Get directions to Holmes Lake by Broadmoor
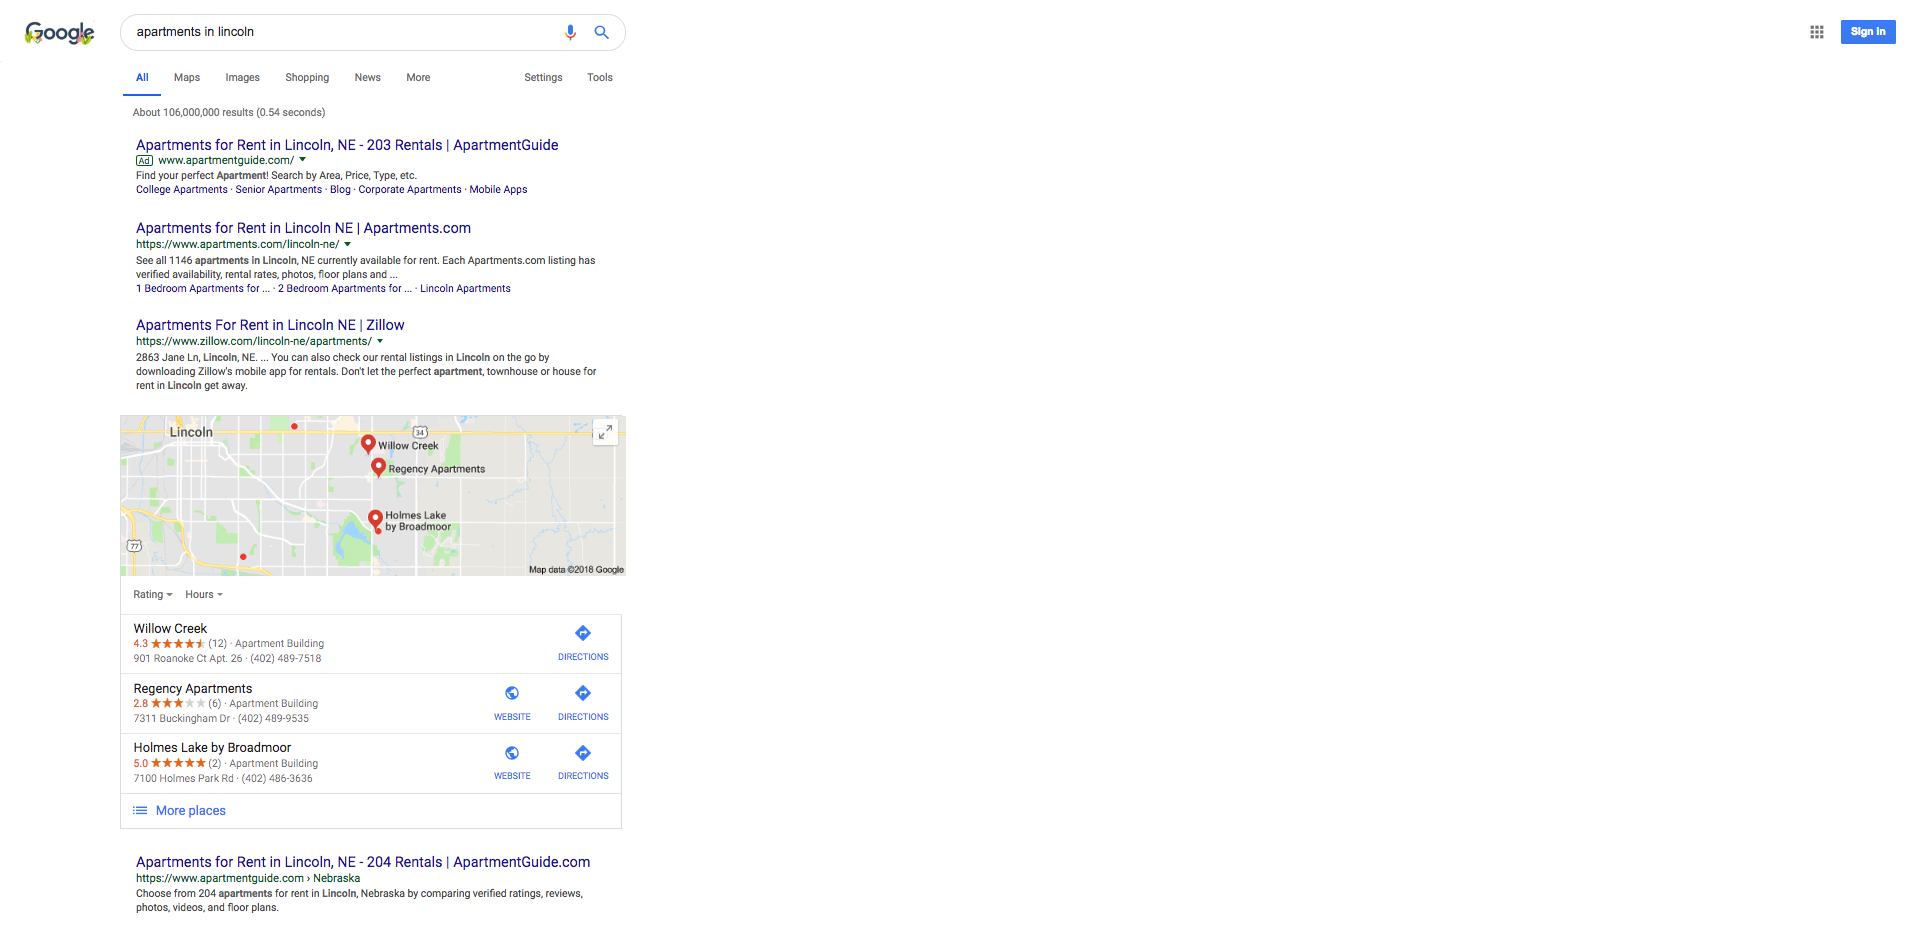Screen dimensions: 1920x928 pyautogui.click(x=583, y=762)
